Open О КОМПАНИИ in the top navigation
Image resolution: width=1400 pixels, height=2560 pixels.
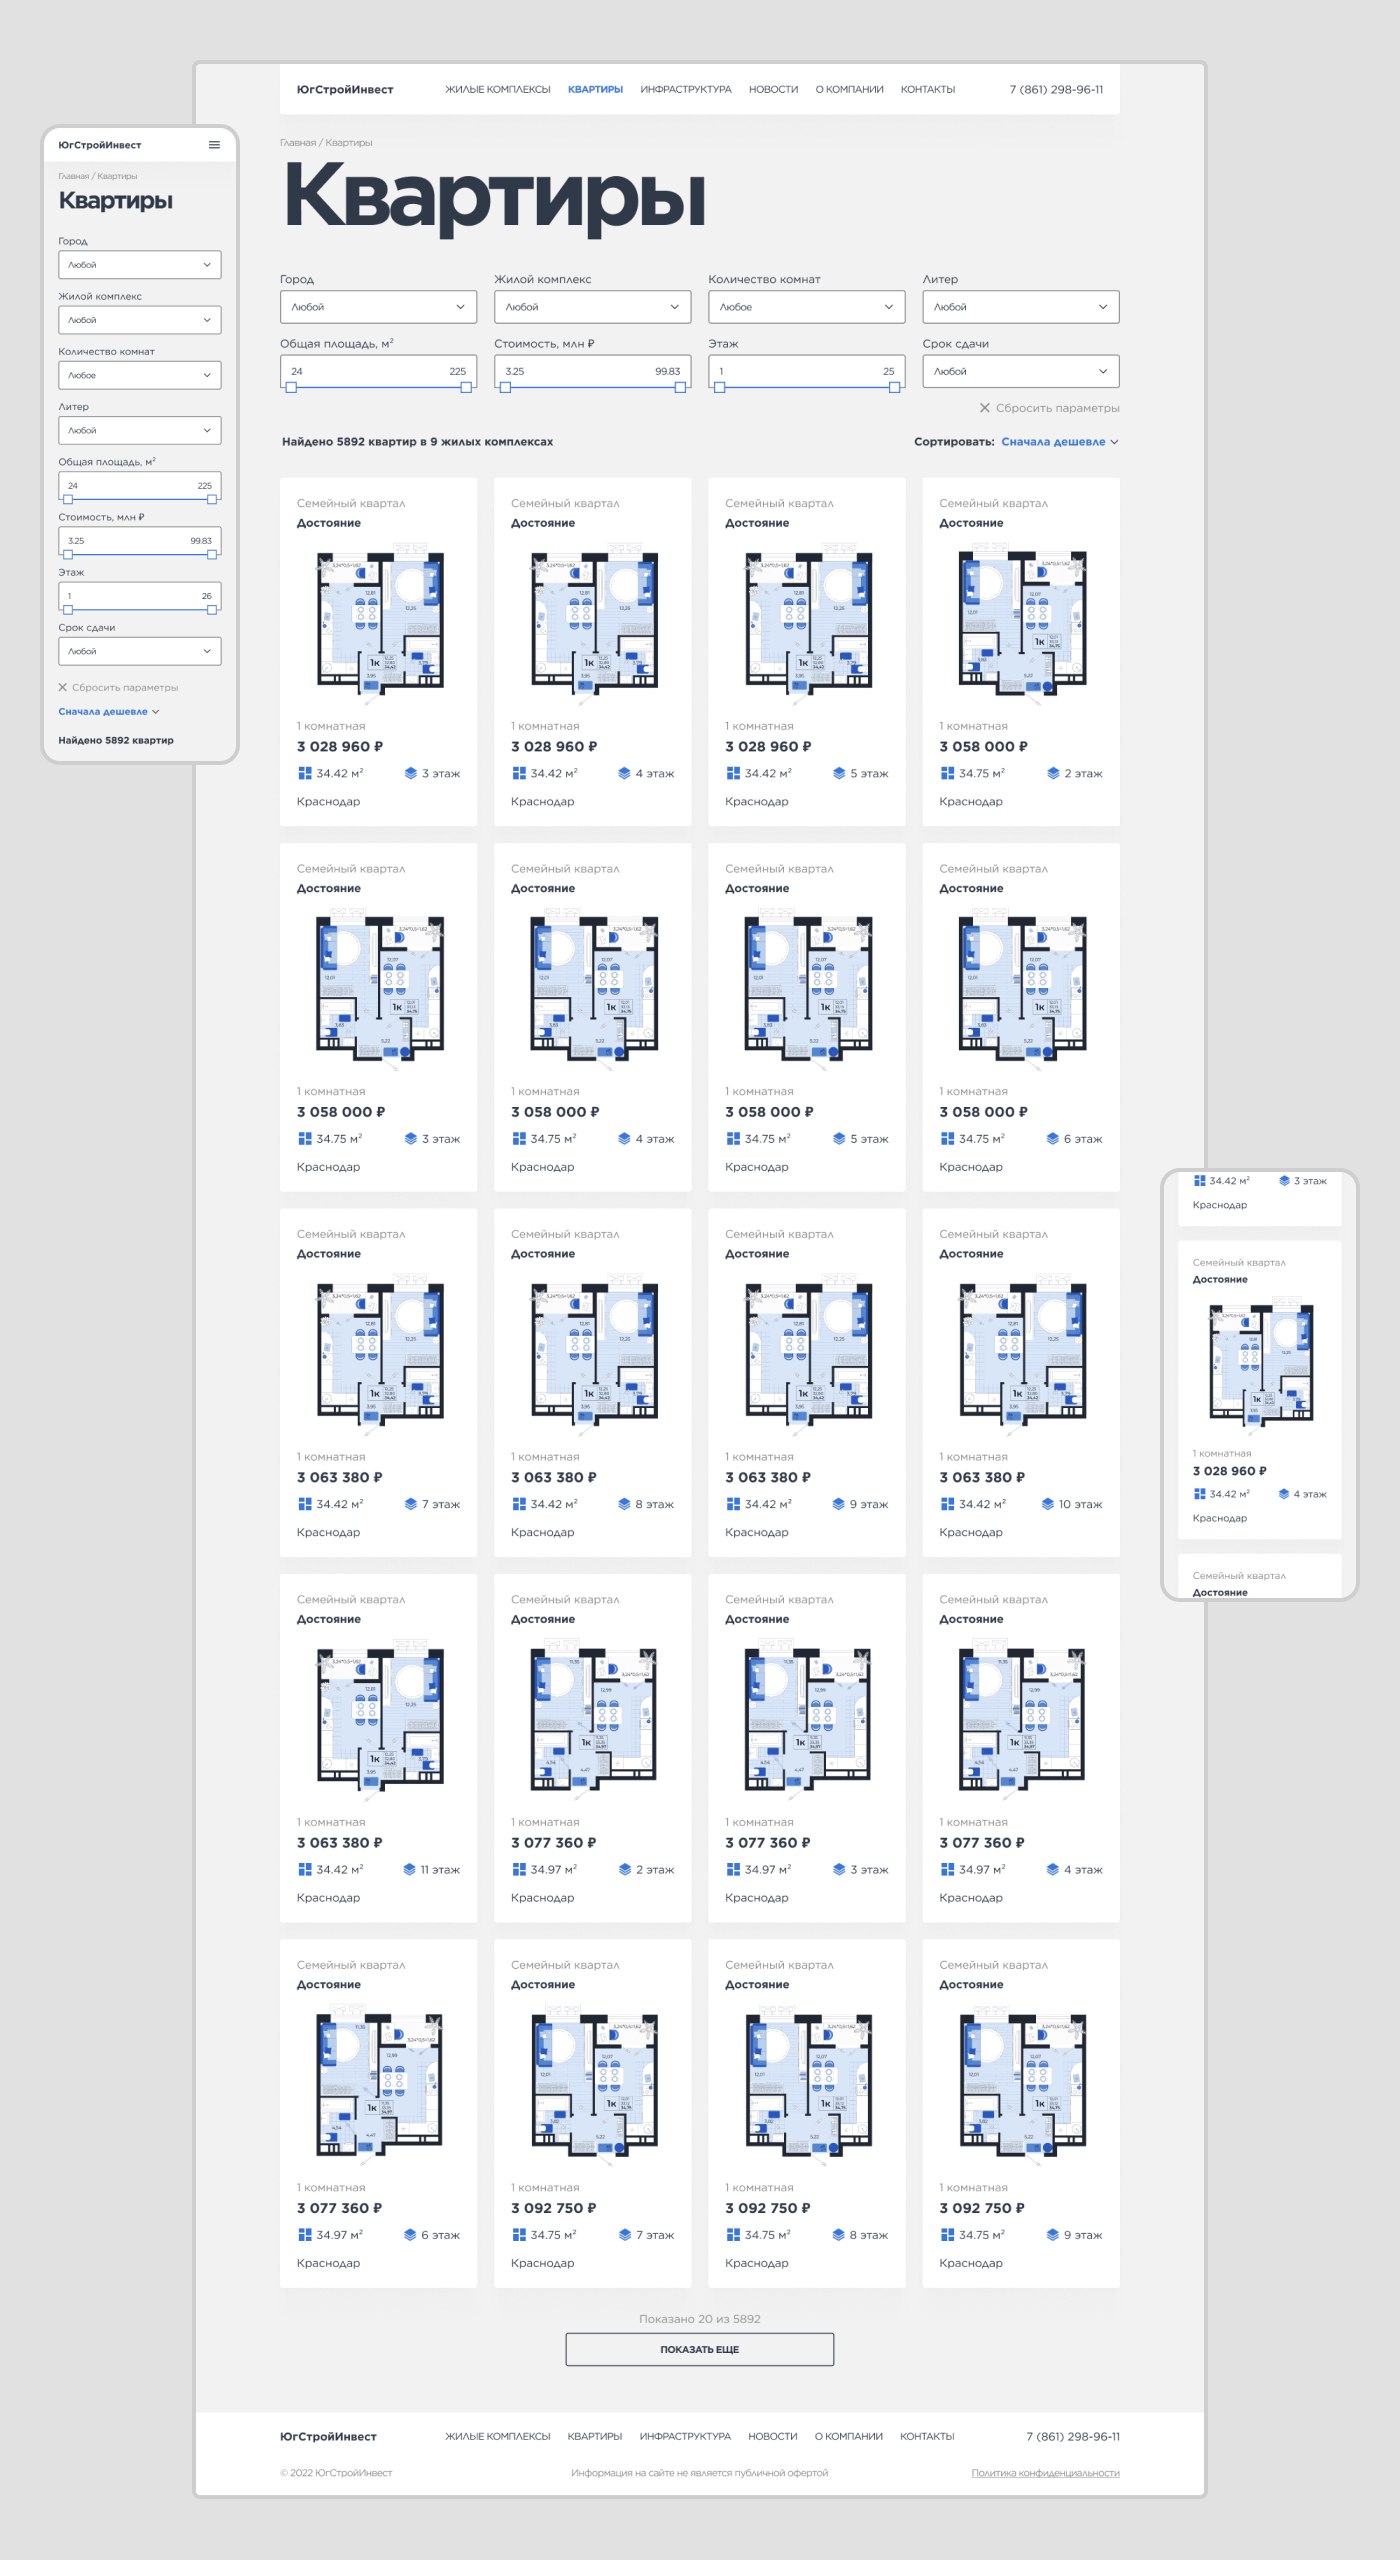(x=849, y=90)
